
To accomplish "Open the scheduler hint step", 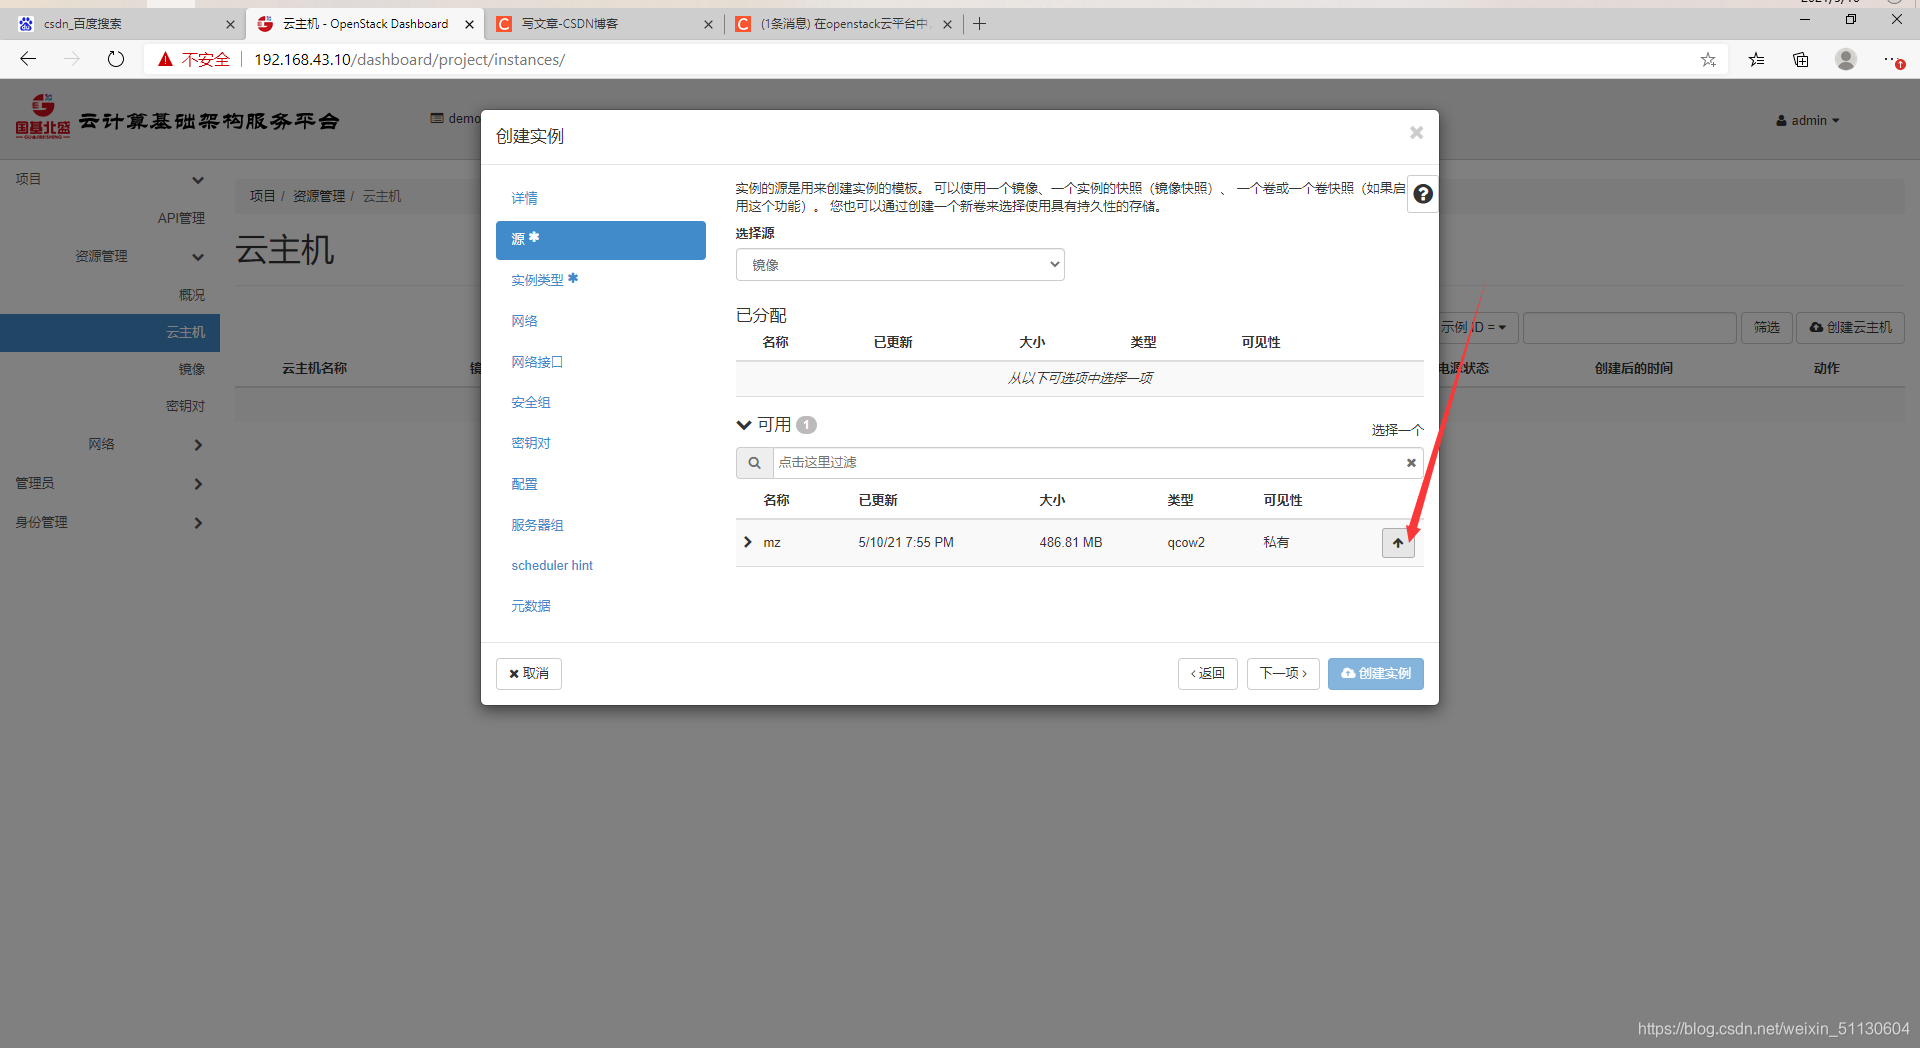I will 552,565.
